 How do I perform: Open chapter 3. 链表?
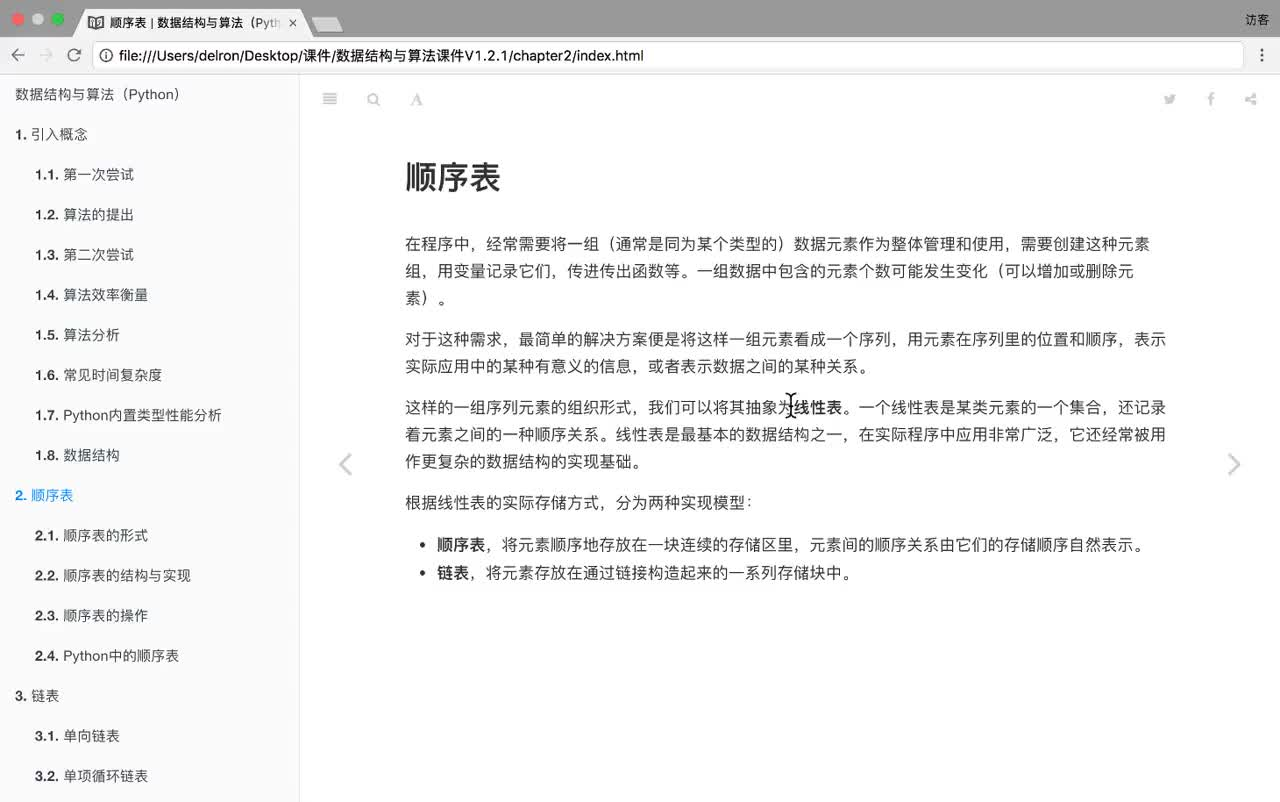click(x=37, y=695)
